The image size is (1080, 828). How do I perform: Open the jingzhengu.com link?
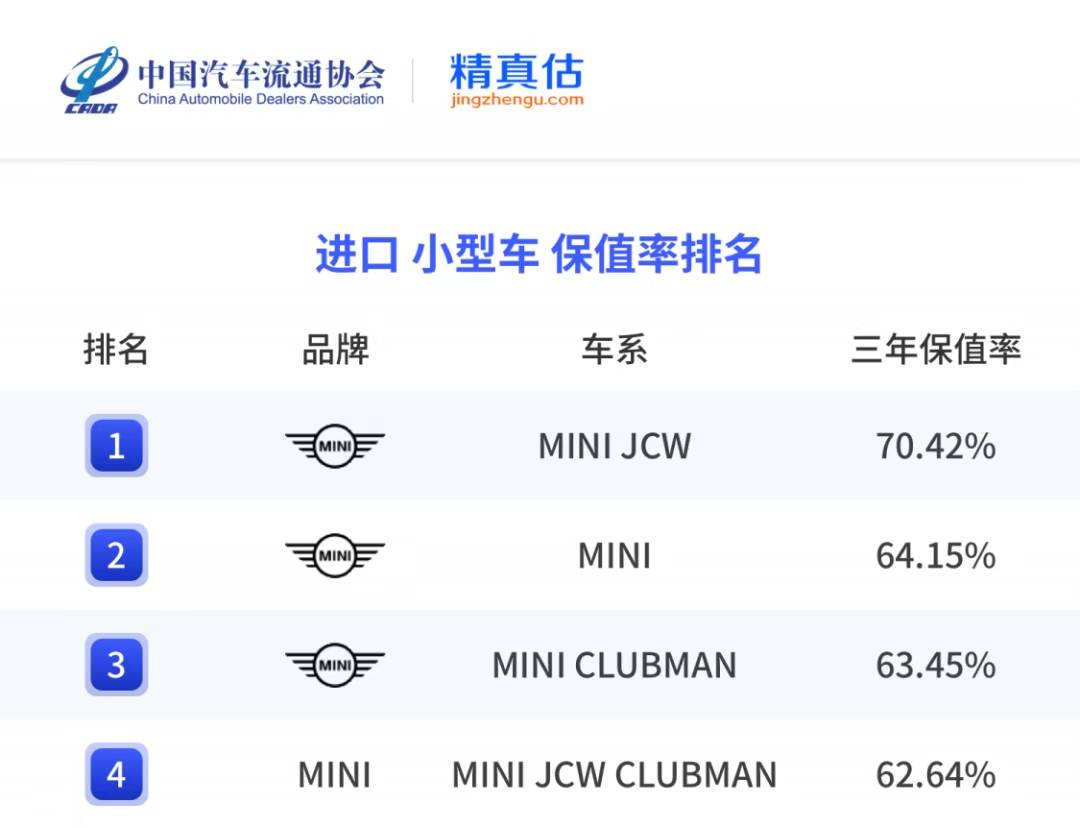[516, 100]
